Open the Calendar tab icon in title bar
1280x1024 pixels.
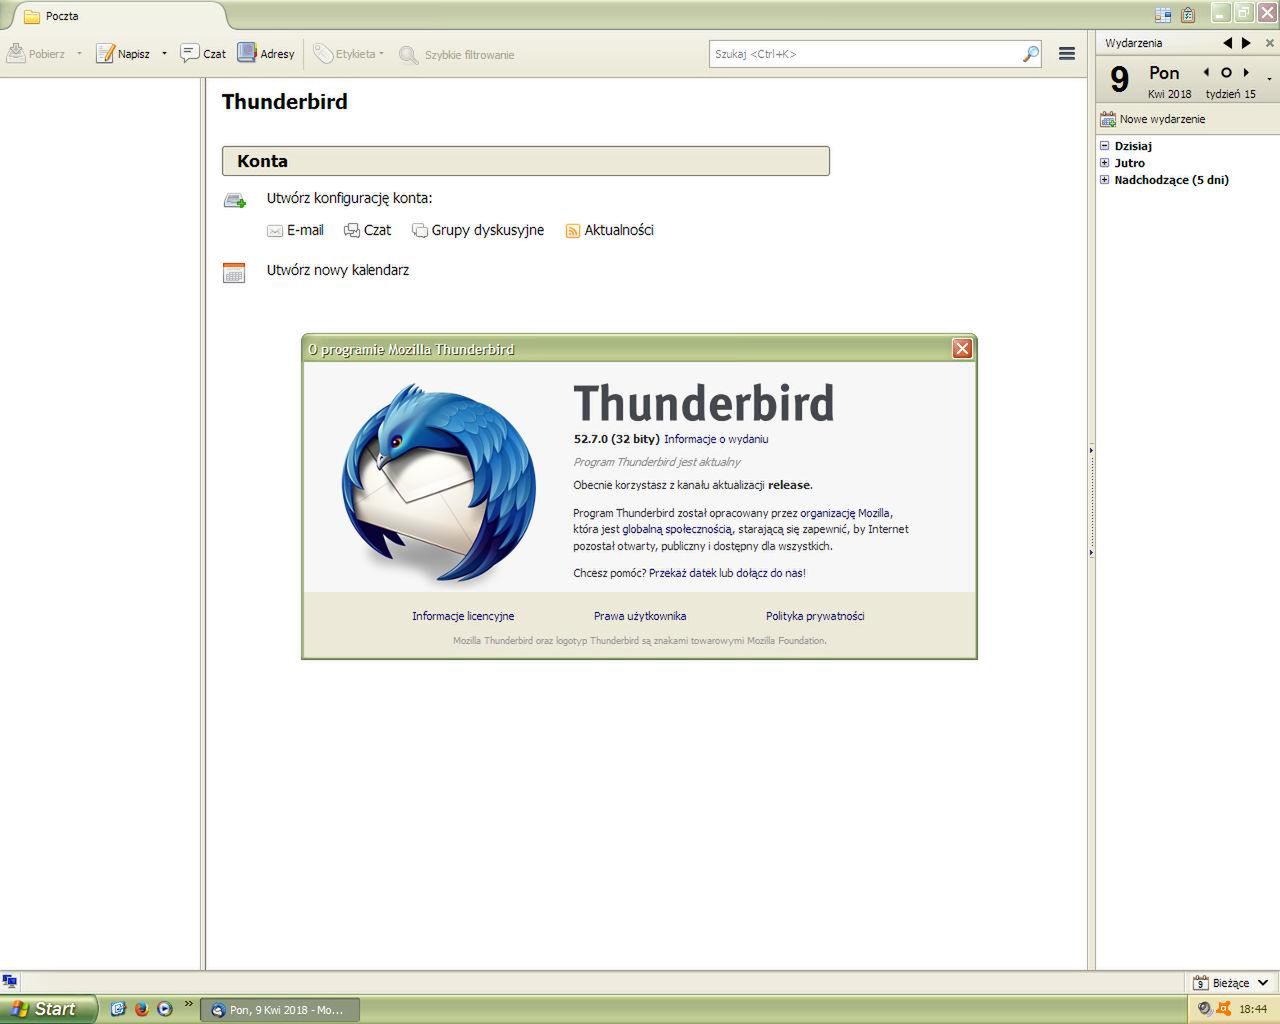(x=1163, y=15)
